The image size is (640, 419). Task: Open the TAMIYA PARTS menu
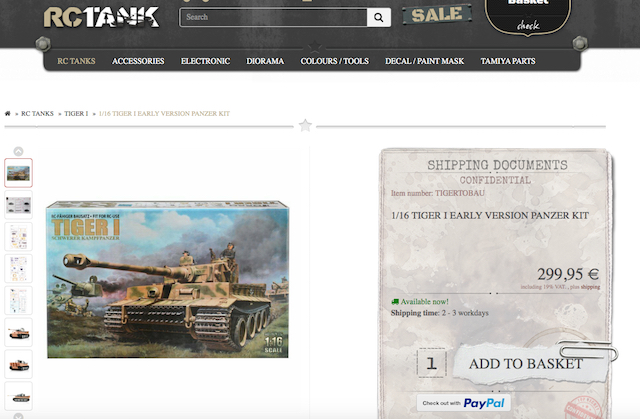tap(508, 61)
